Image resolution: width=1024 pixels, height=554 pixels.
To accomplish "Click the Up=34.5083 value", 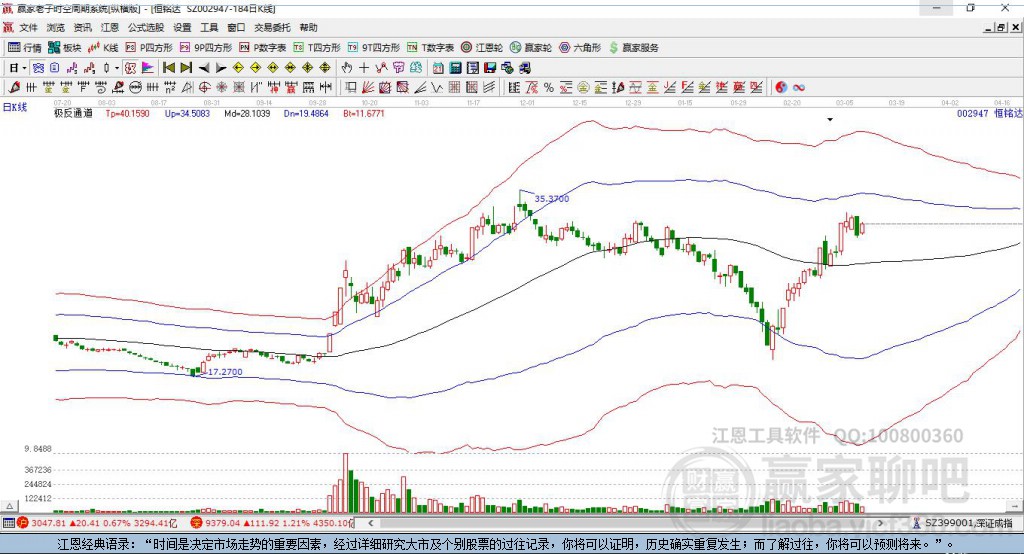I will pos(187,114).
